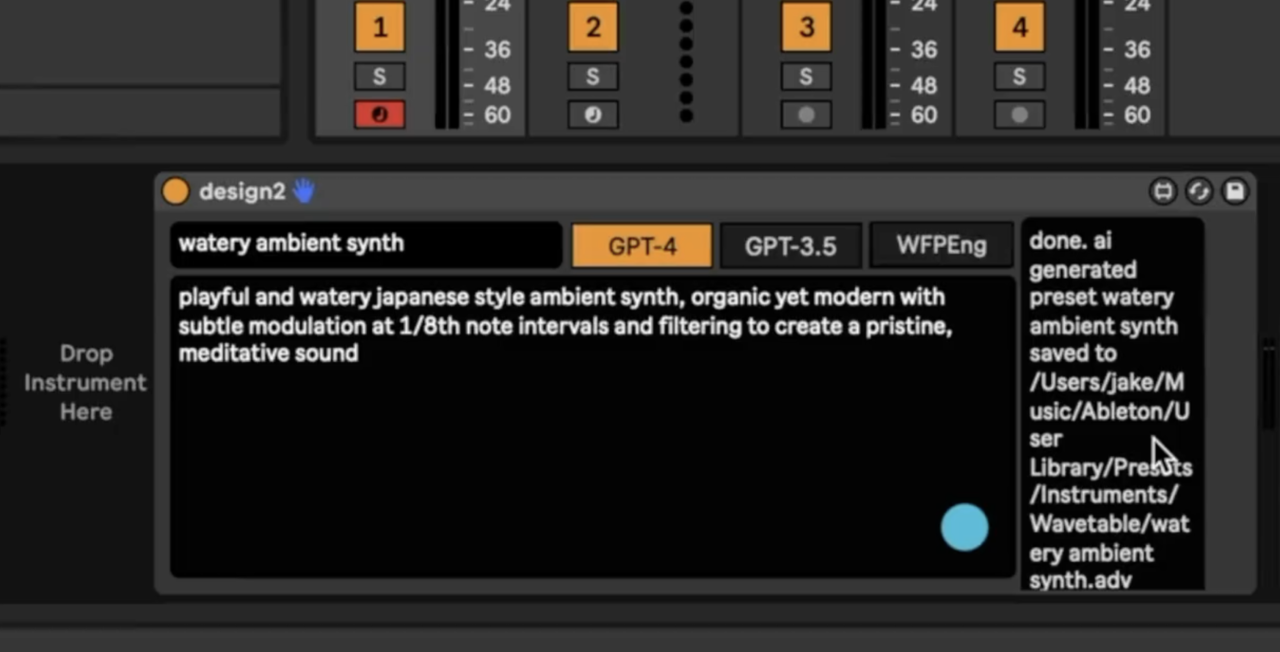Toggle the orange device activator on design2
1280x652 pixels.
coord(175,191)
